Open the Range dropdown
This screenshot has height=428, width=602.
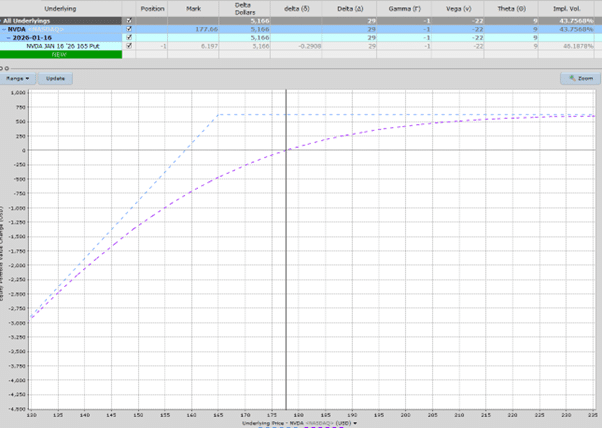(x=18, y=78)
